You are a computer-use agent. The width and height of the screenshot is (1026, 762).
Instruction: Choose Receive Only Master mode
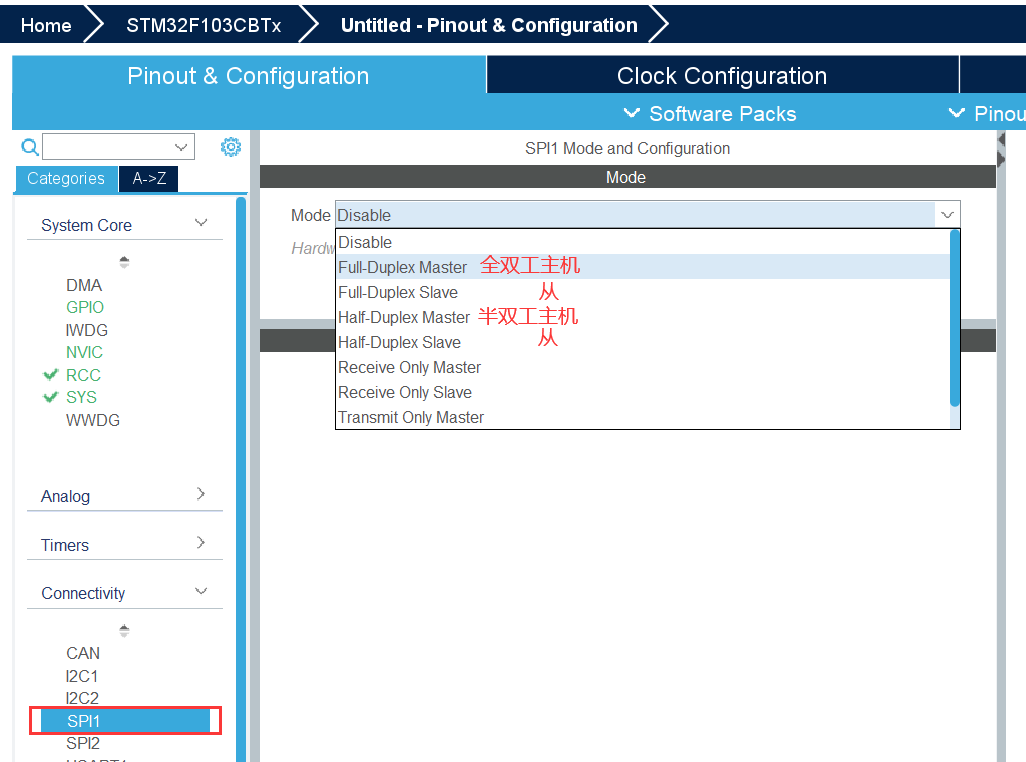tap(643, 367)
